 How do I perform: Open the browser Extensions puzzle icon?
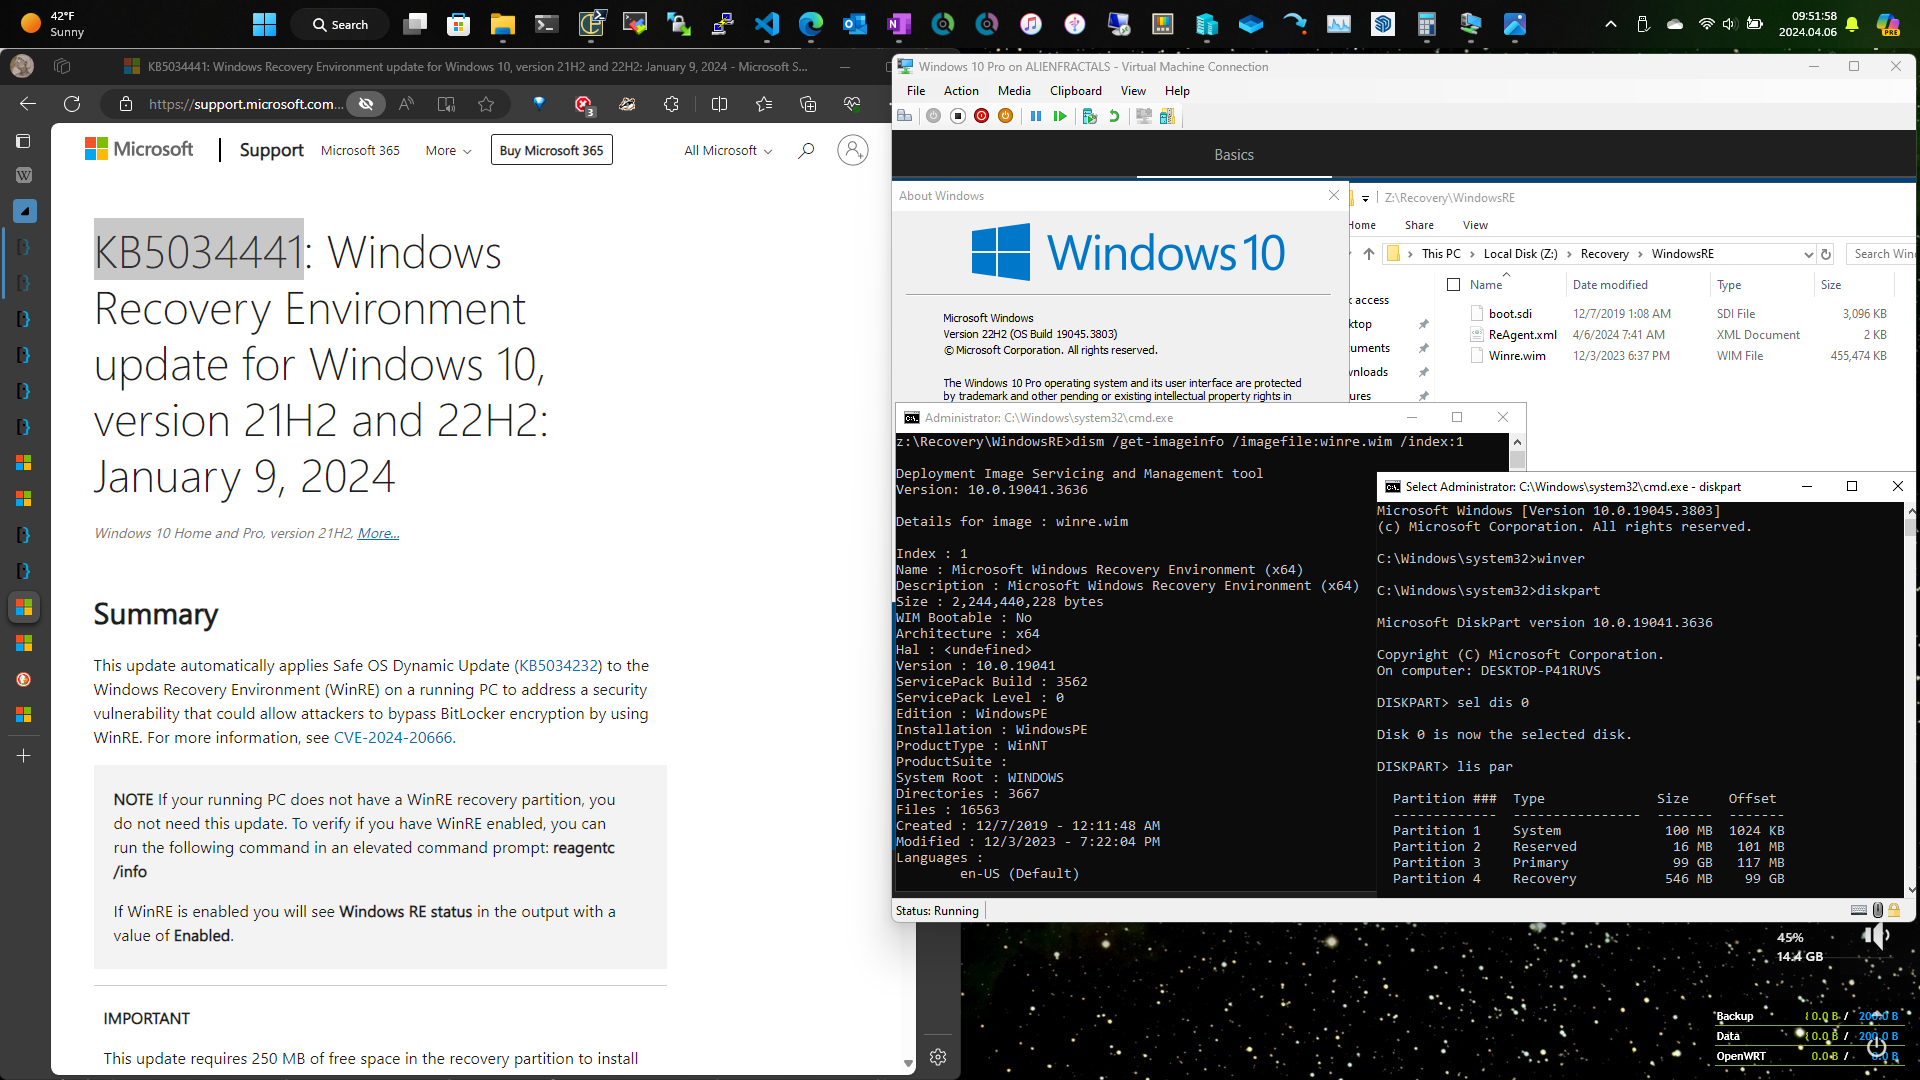point(671,104)
